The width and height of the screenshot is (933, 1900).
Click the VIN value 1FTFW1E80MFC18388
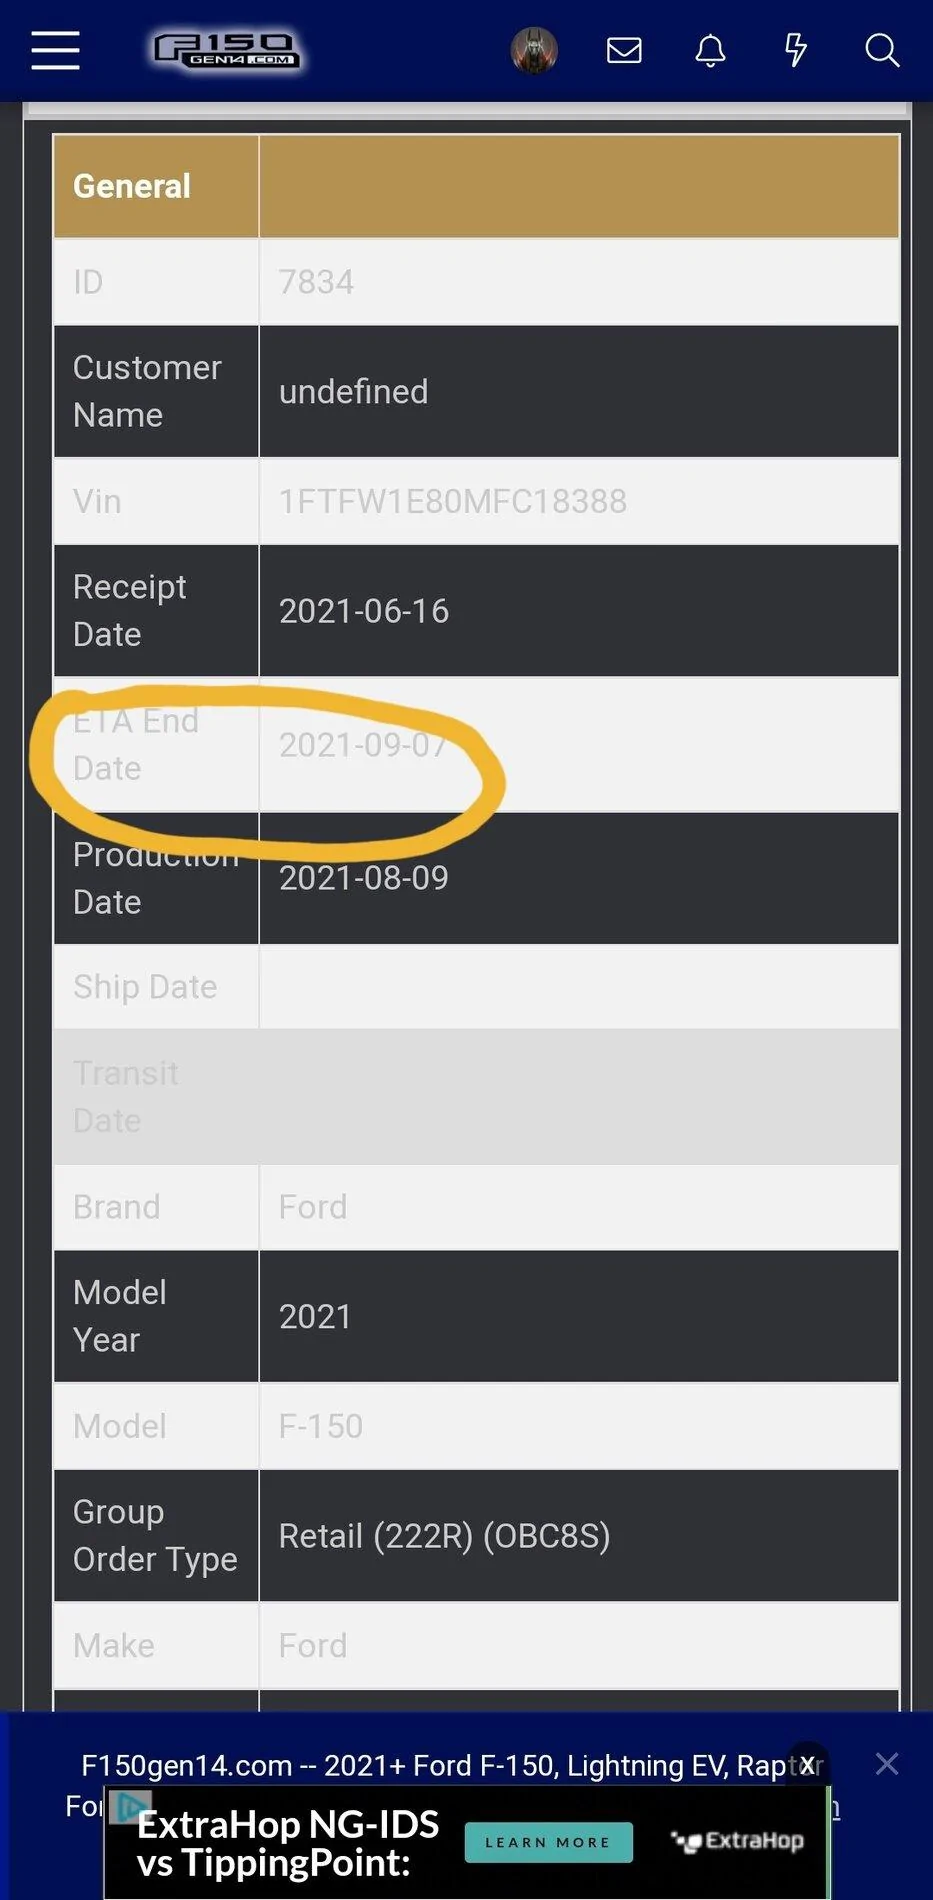452,501
